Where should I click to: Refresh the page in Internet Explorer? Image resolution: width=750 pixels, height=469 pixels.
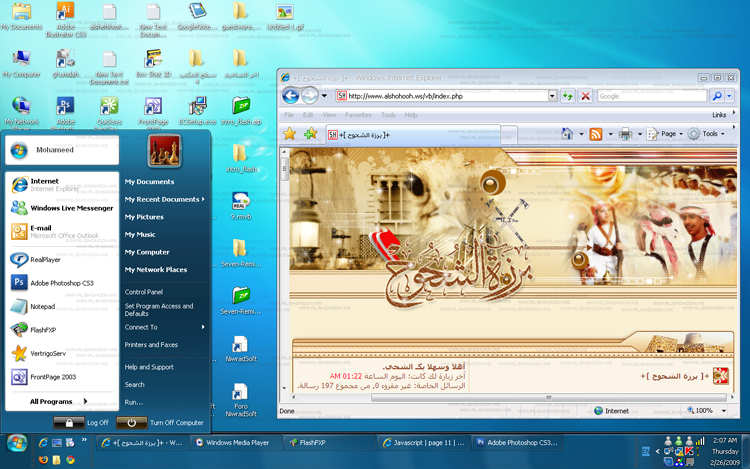click(568, 96)
